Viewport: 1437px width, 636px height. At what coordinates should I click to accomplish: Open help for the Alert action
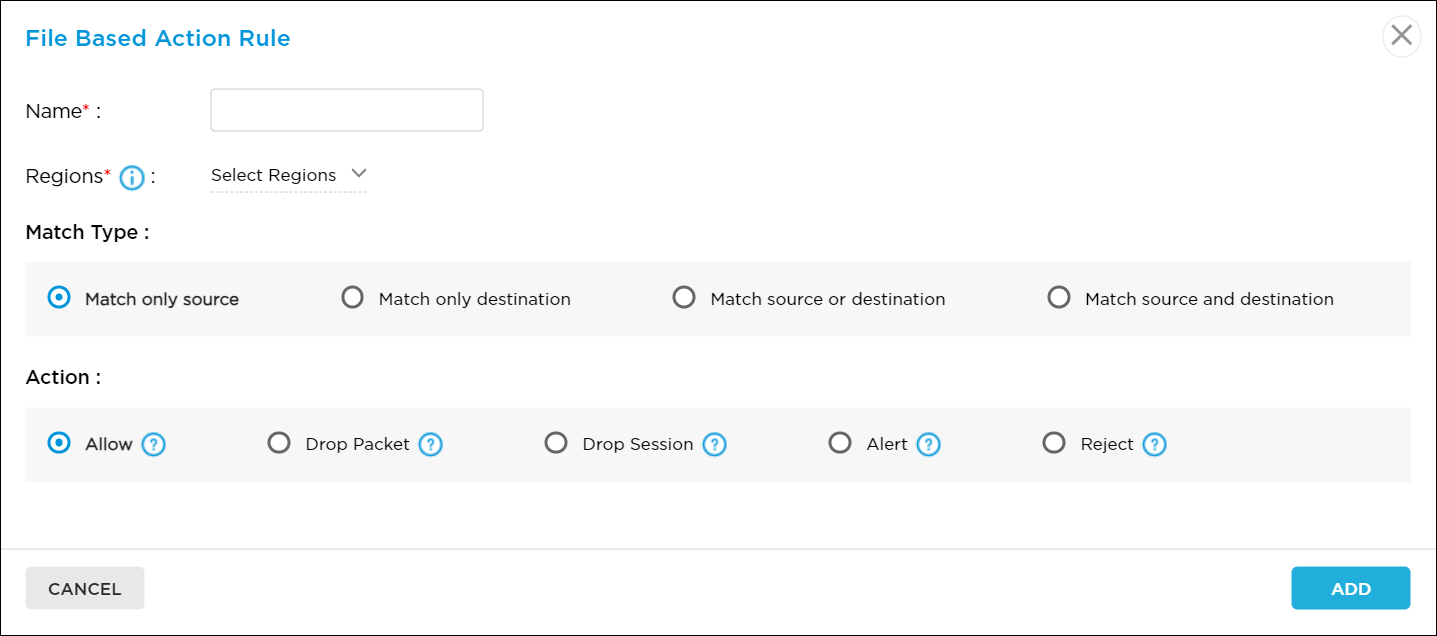tap(927, 443)
